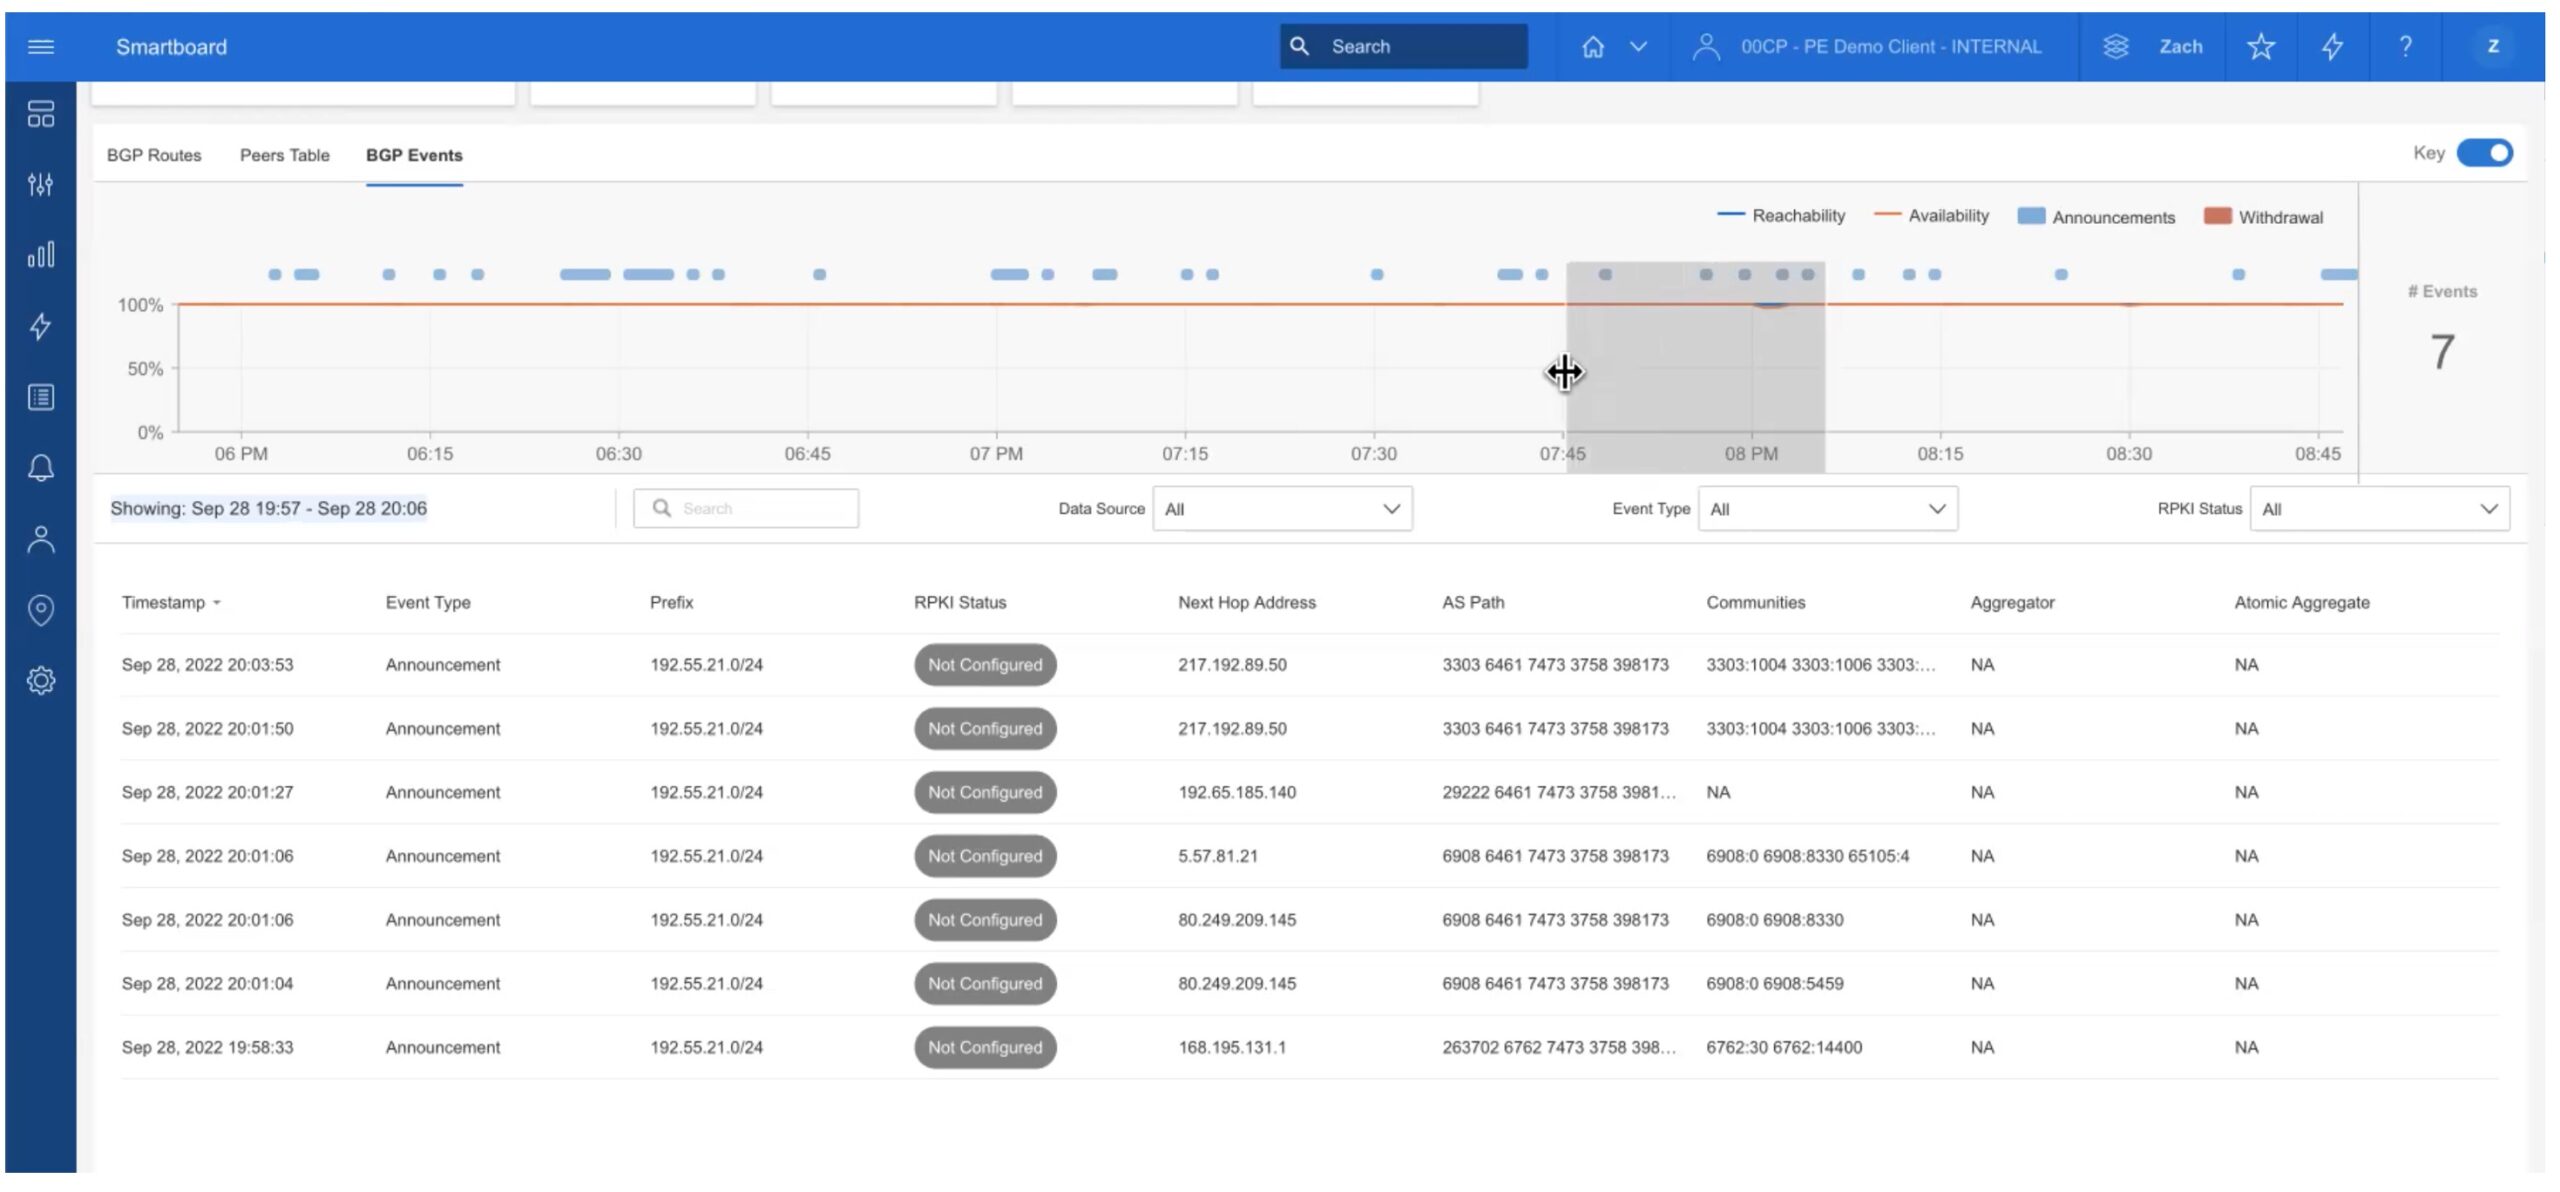Open the Event Type dropdown
Image resolution: width=2560 pixels, height=1192 pixels.
click(1827, 509)
